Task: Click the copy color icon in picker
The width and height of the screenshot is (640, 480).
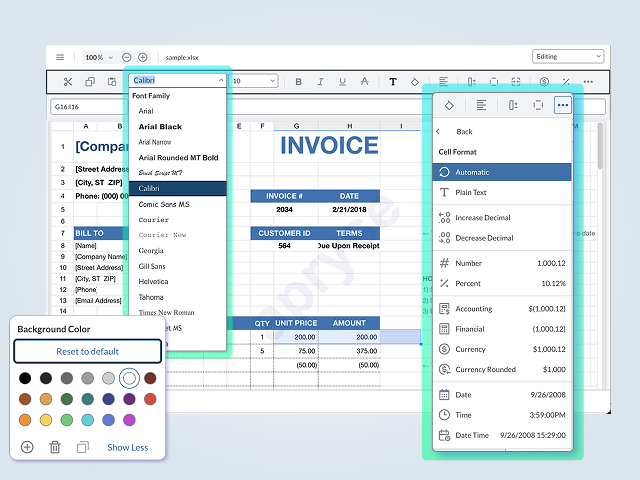Action: [x=82, y=447]
